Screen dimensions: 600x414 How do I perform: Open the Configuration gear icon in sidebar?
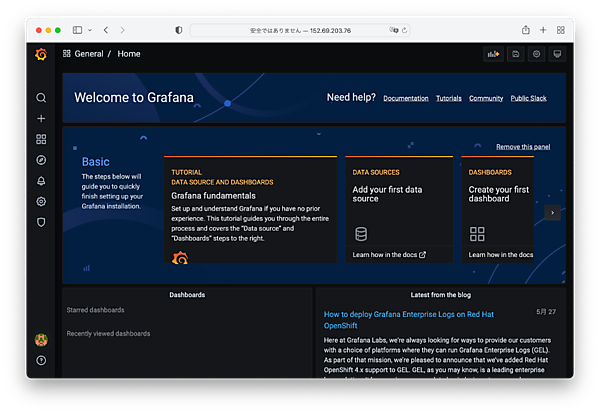click(41, 201)
